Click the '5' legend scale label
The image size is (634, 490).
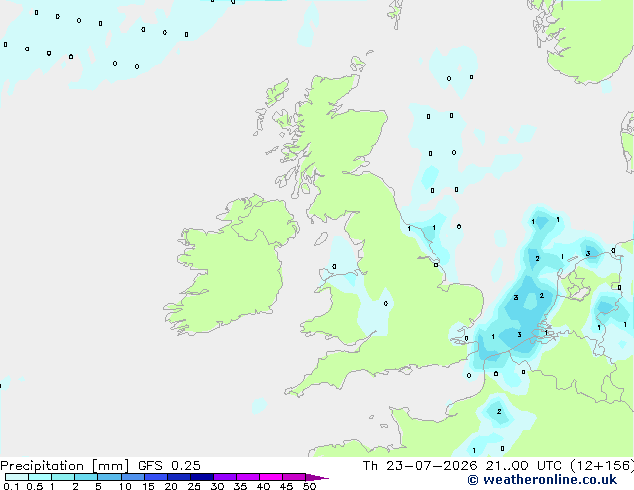tap(98, 486)
